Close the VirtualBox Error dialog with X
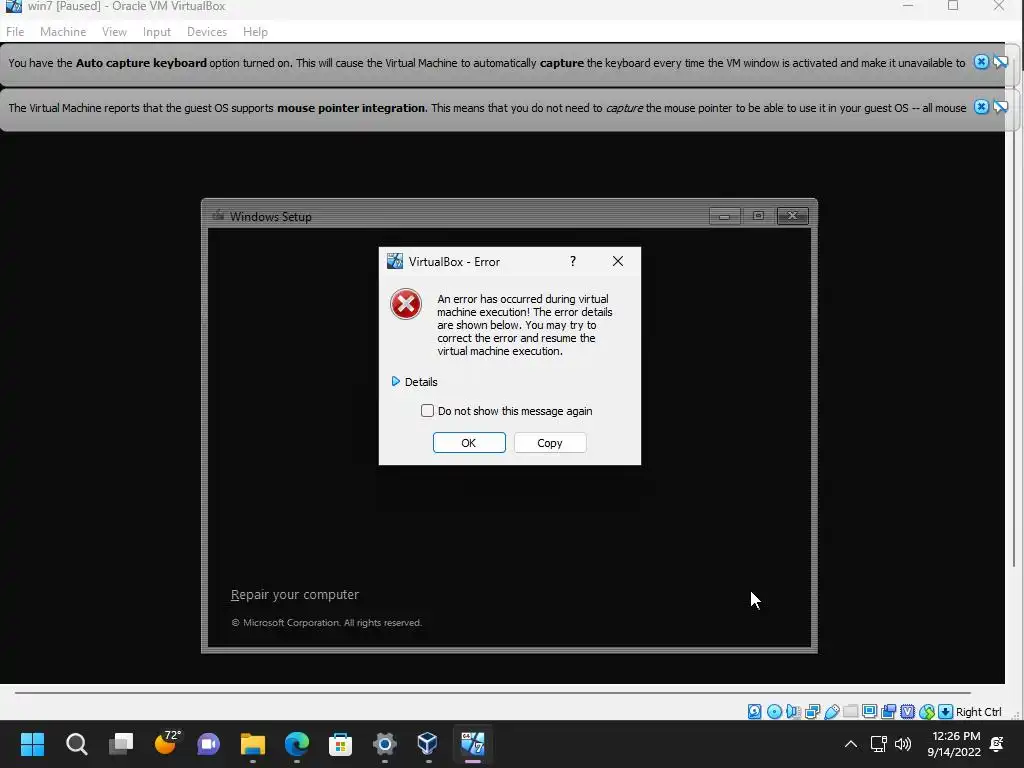Image resolution: width=1024 pixels, height=768 pixels. [618, 261]
